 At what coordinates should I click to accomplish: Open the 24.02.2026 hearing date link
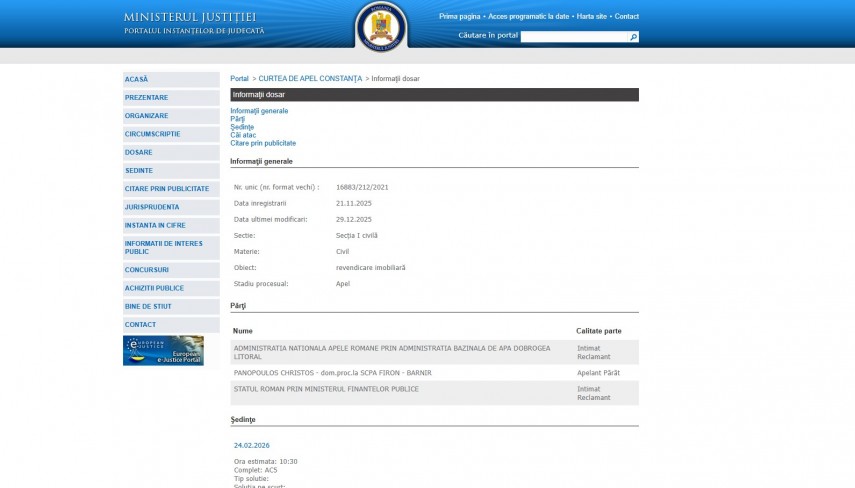[251, 445]
